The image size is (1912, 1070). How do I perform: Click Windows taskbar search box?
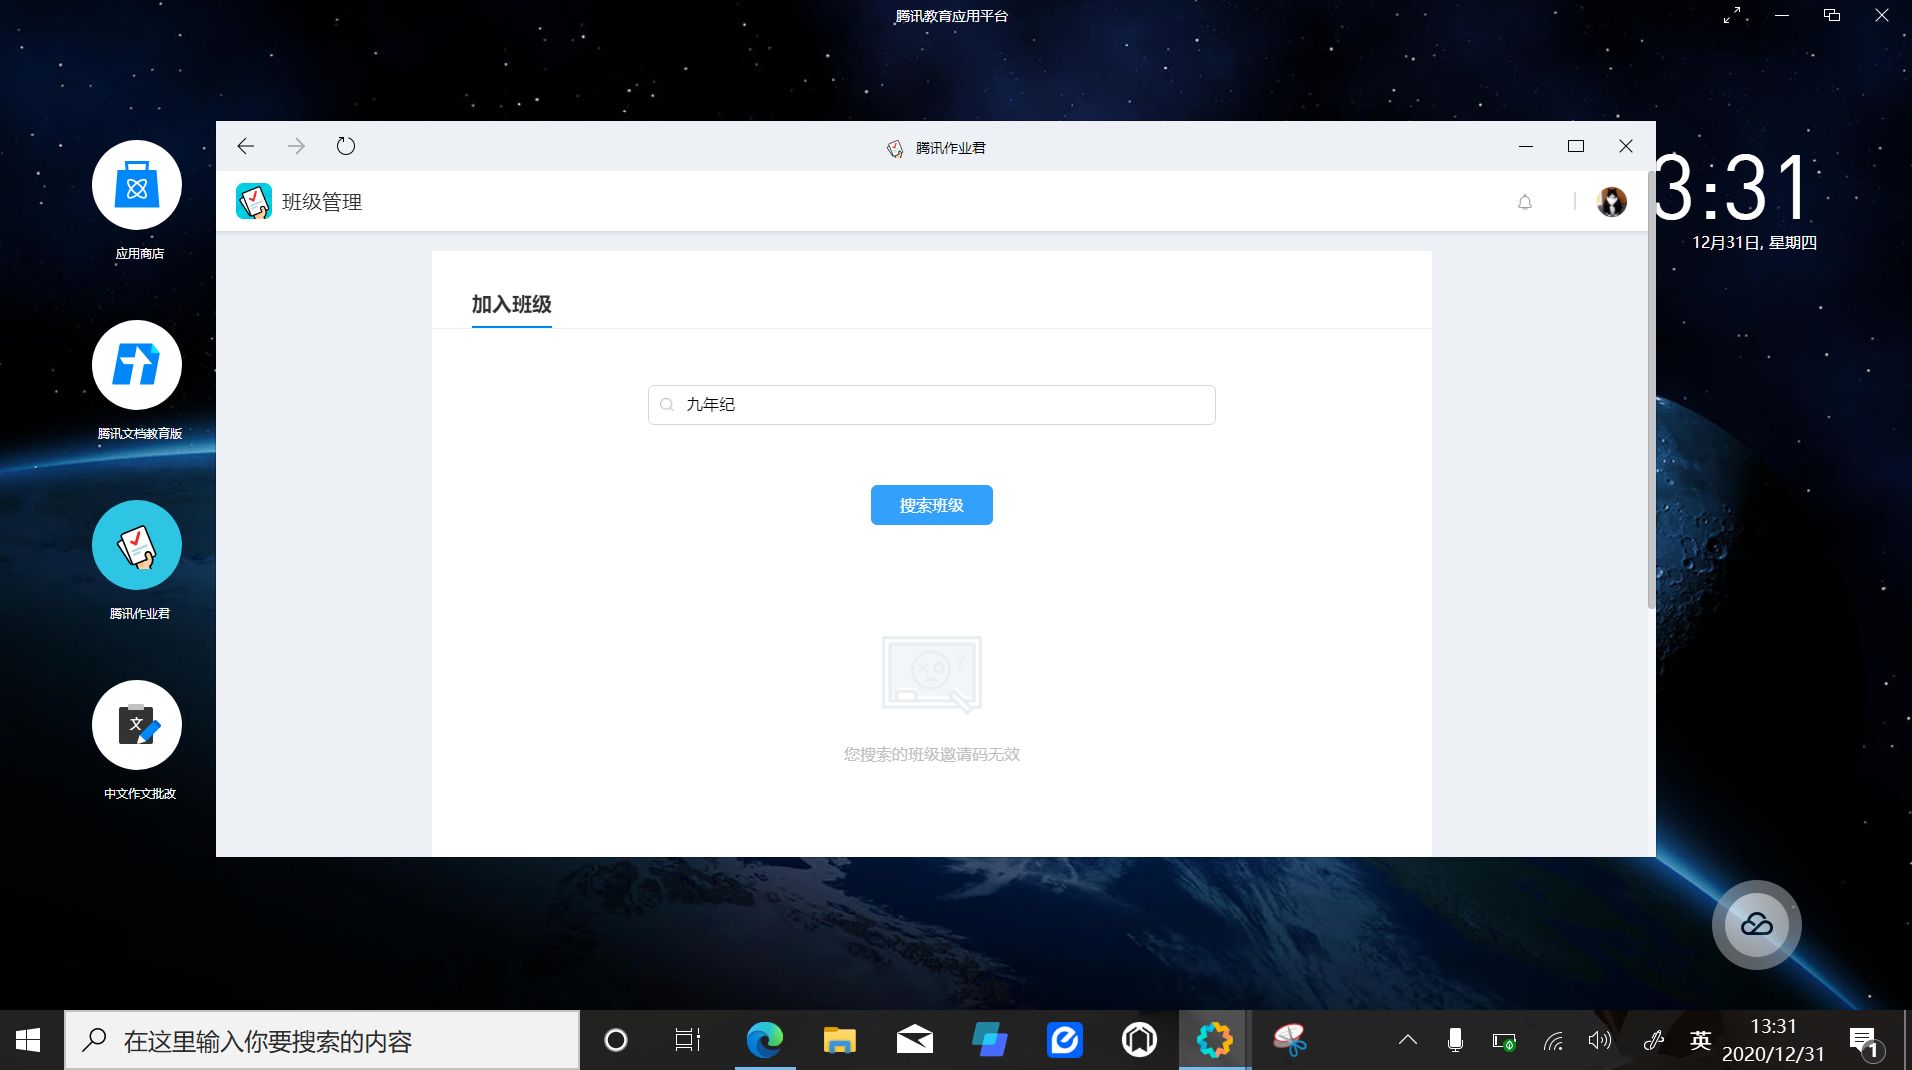pos(322,1040)
